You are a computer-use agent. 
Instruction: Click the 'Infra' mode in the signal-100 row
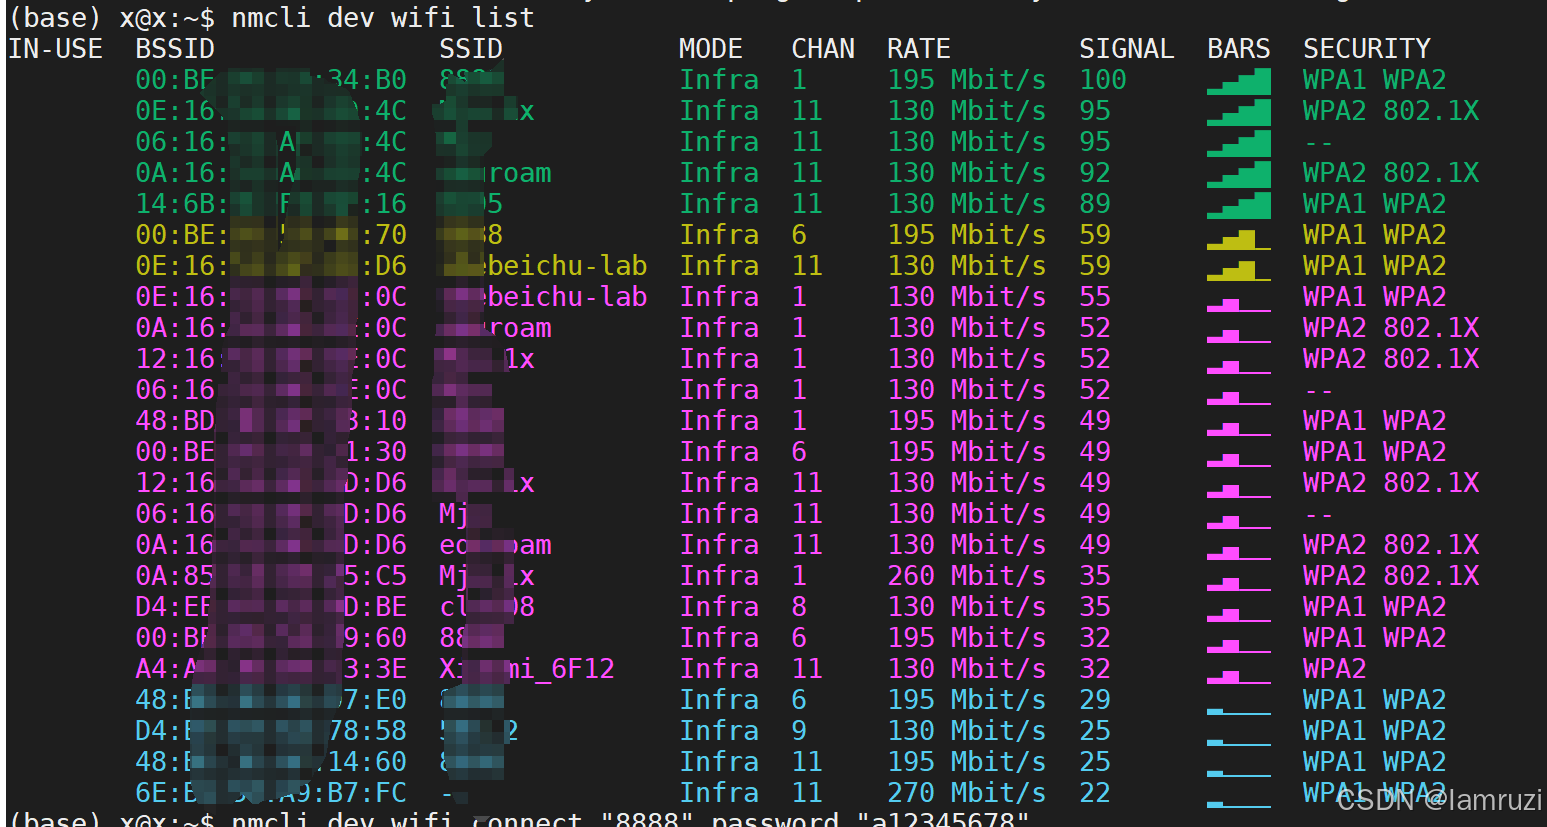pos(719,80)
